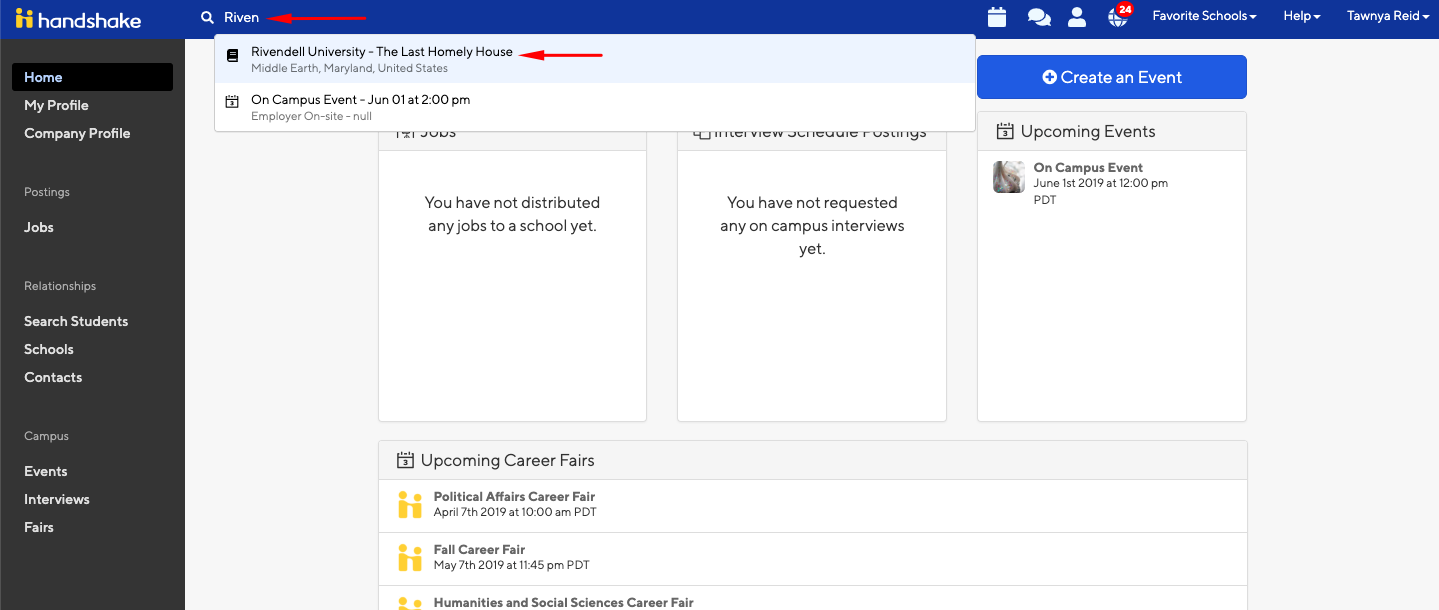This screenshot has width=1439, height=610.
Task: Open Company Profile in the sidebar
Action: tap(77, 133)
